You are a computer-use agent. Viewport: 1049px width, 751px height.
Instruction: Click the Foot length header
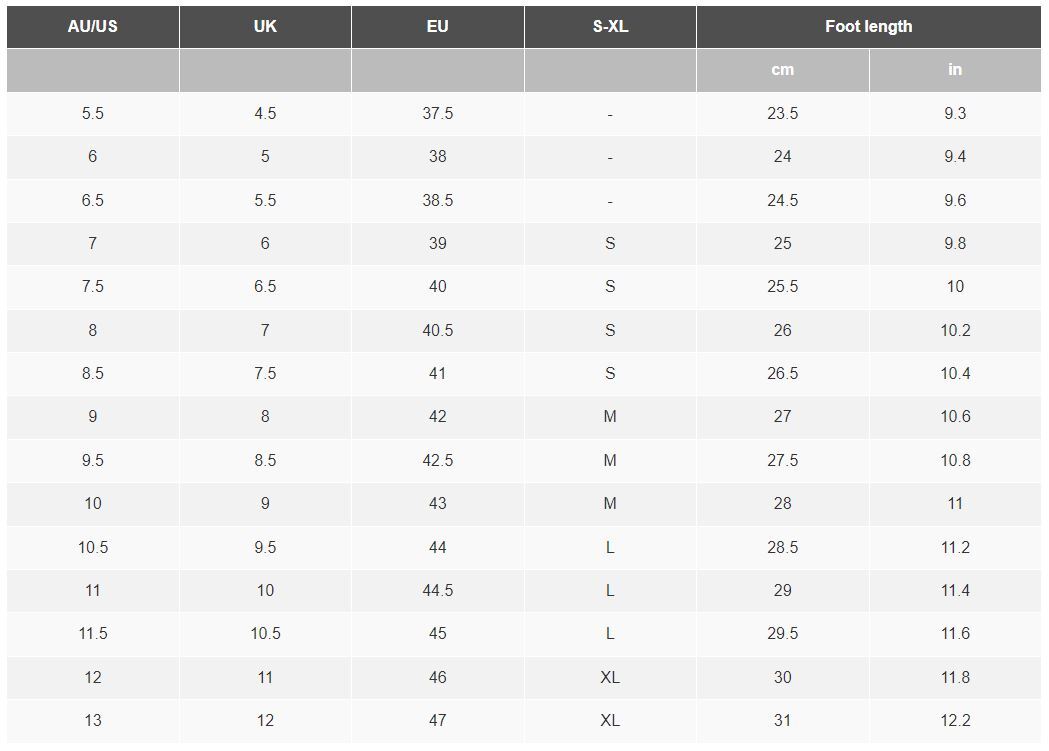tap(868, 27)
